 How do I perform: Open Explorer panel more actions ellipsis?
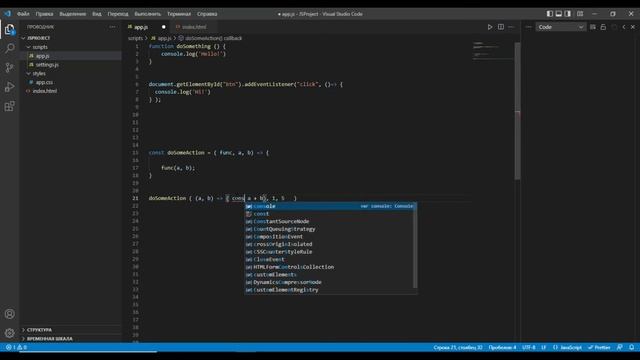[112, 27]
